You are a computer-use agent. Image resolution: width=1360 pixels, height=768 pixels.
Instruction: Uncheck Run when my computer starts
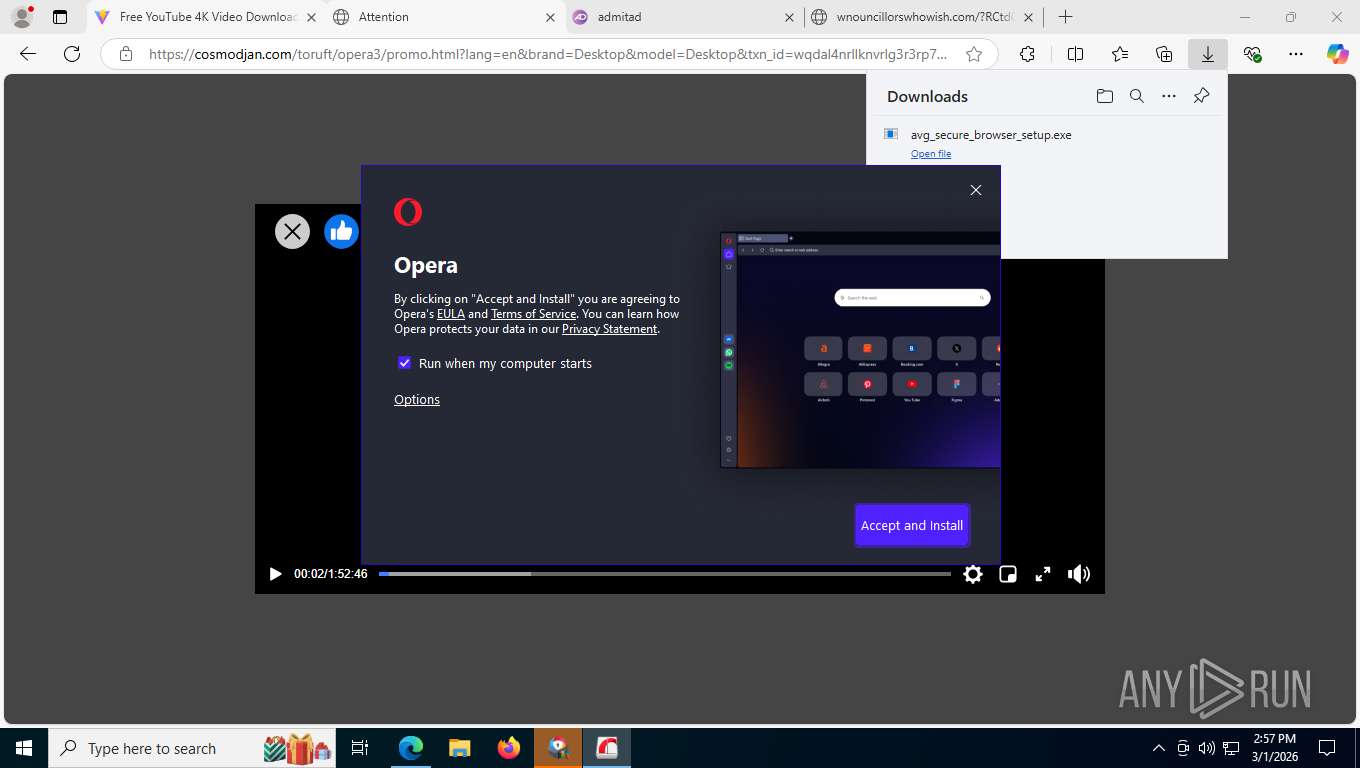[404, 363]
